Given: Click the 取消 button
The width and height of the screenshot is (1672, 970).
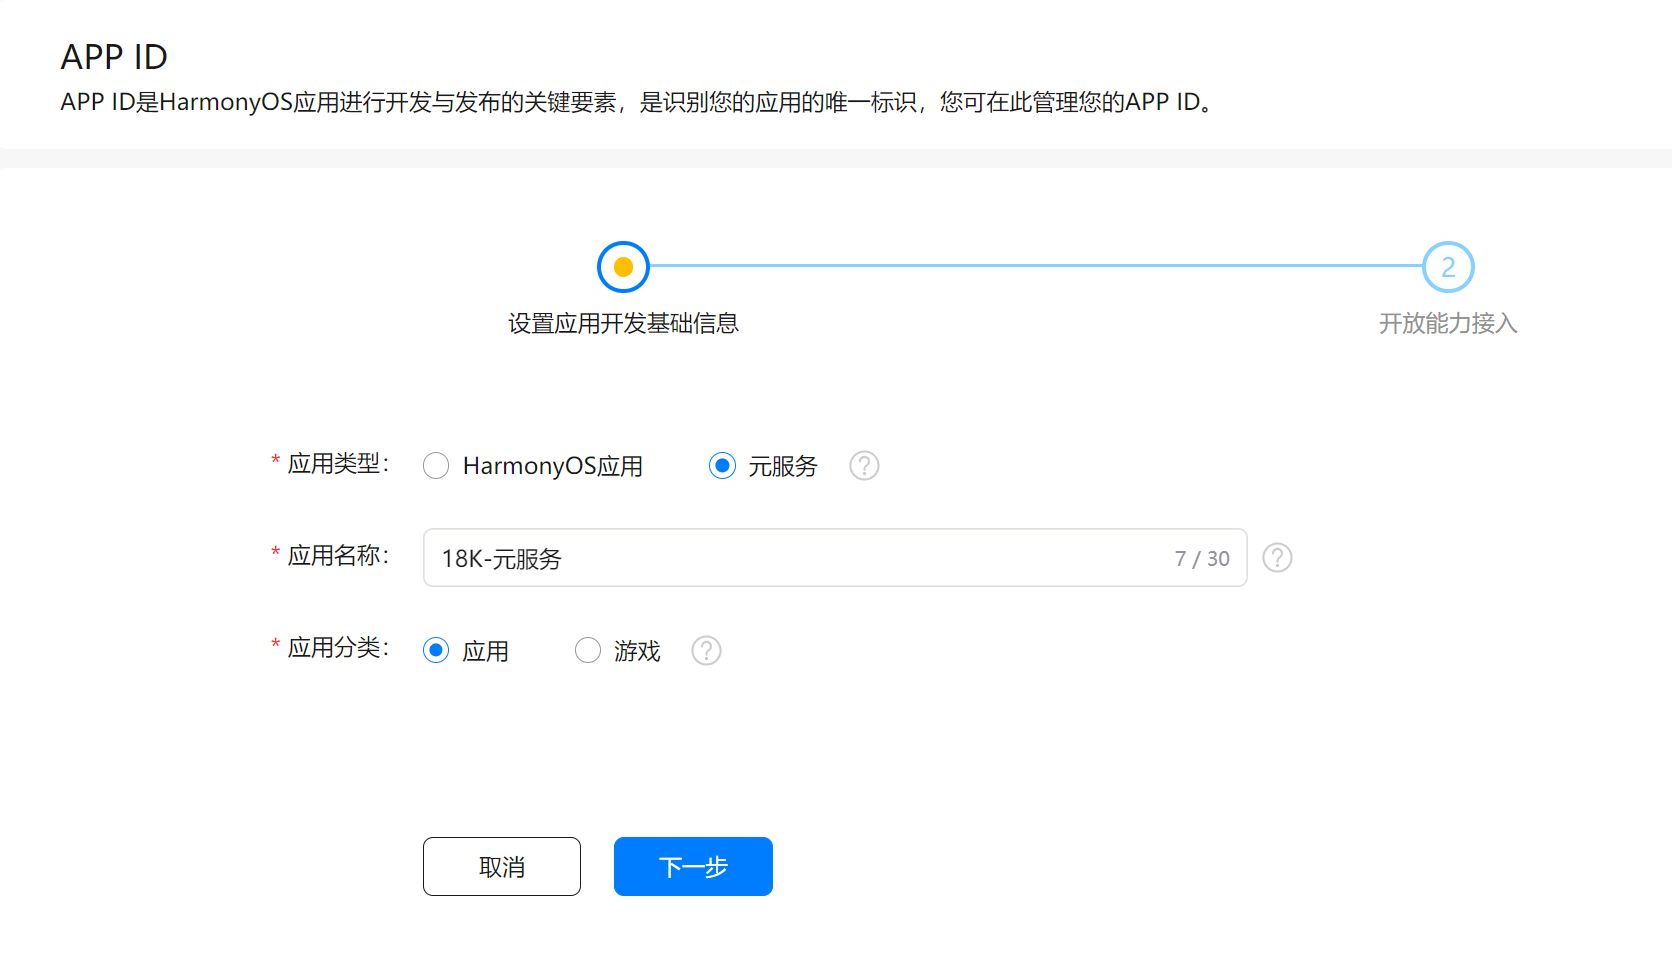Looking at the screenshot, I should [502, 866].
